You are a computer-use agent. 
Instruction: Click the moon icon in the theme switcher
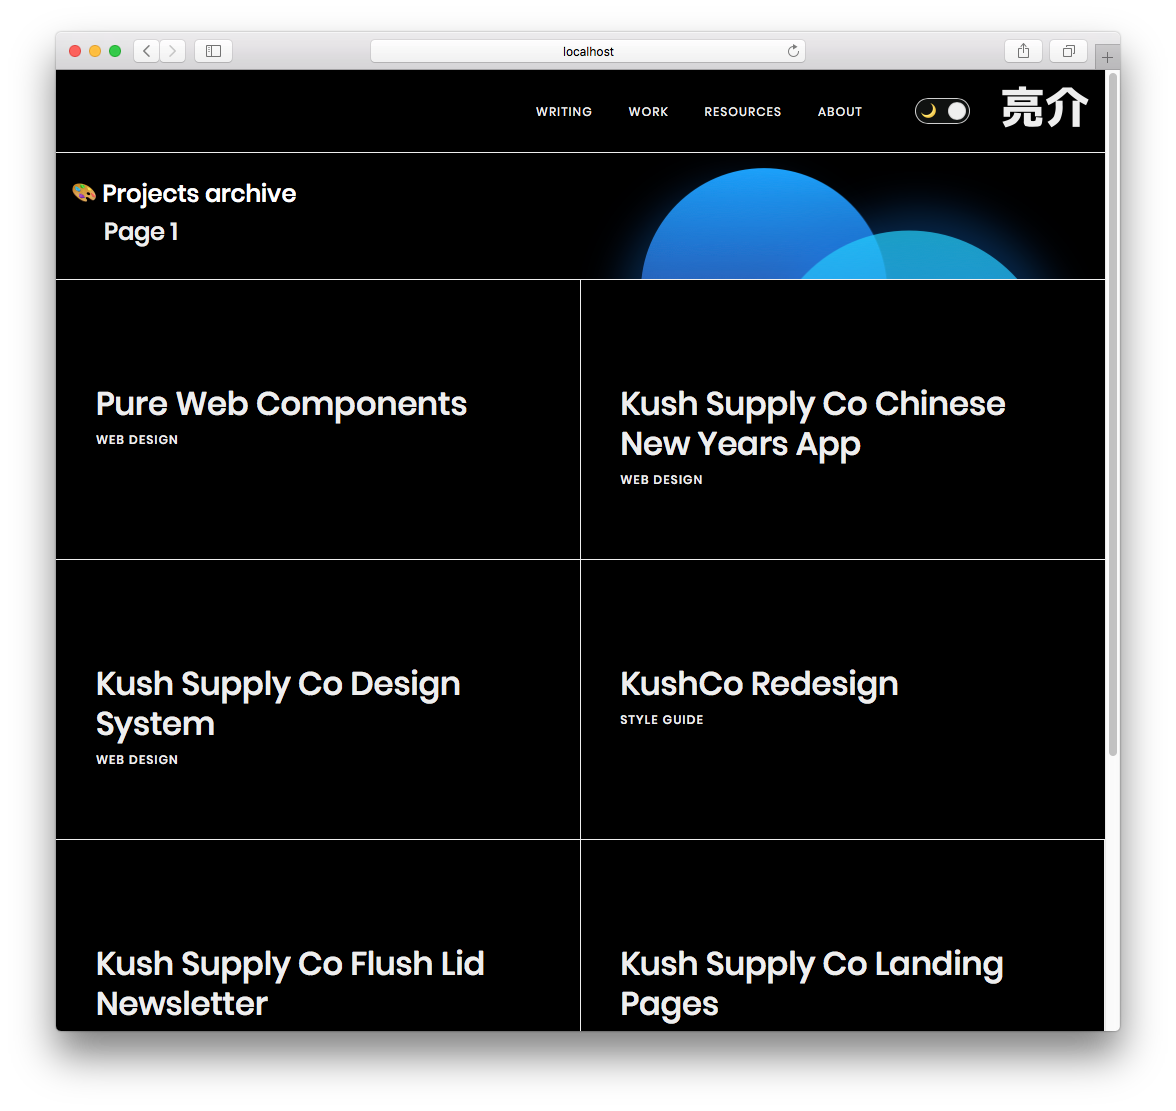[932, 111]
